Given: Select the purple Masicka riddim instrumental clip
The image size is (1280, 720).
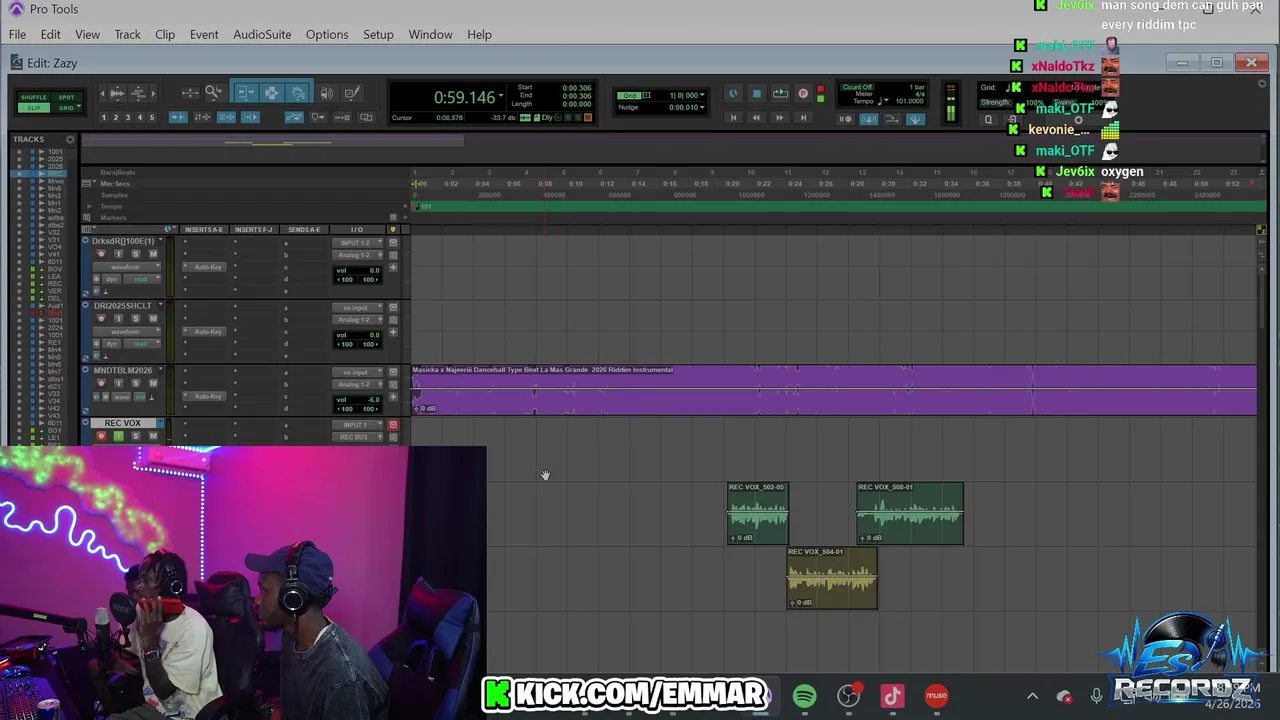Looking at the screenshot, I should click(x=834, y=390).
